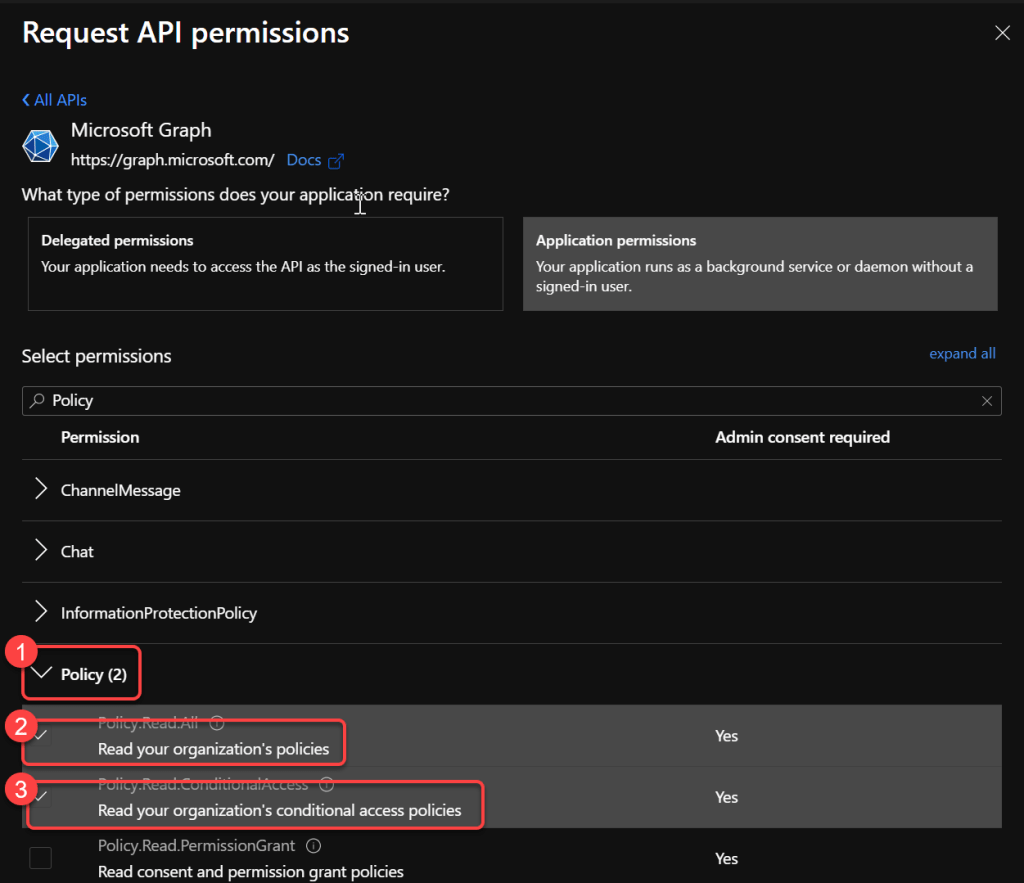This screenshot has height=883, width=1024.
Task: Enable the Policy.Read.PermissionGrant checkbox
Action: [x=40, y=858]
